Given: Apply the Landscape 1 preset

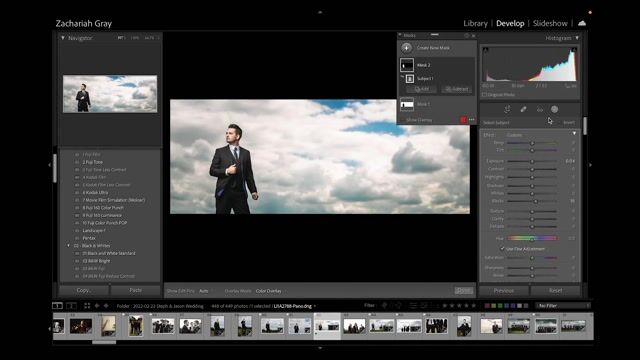Looking at the screenshot, I should click(94, 231).
